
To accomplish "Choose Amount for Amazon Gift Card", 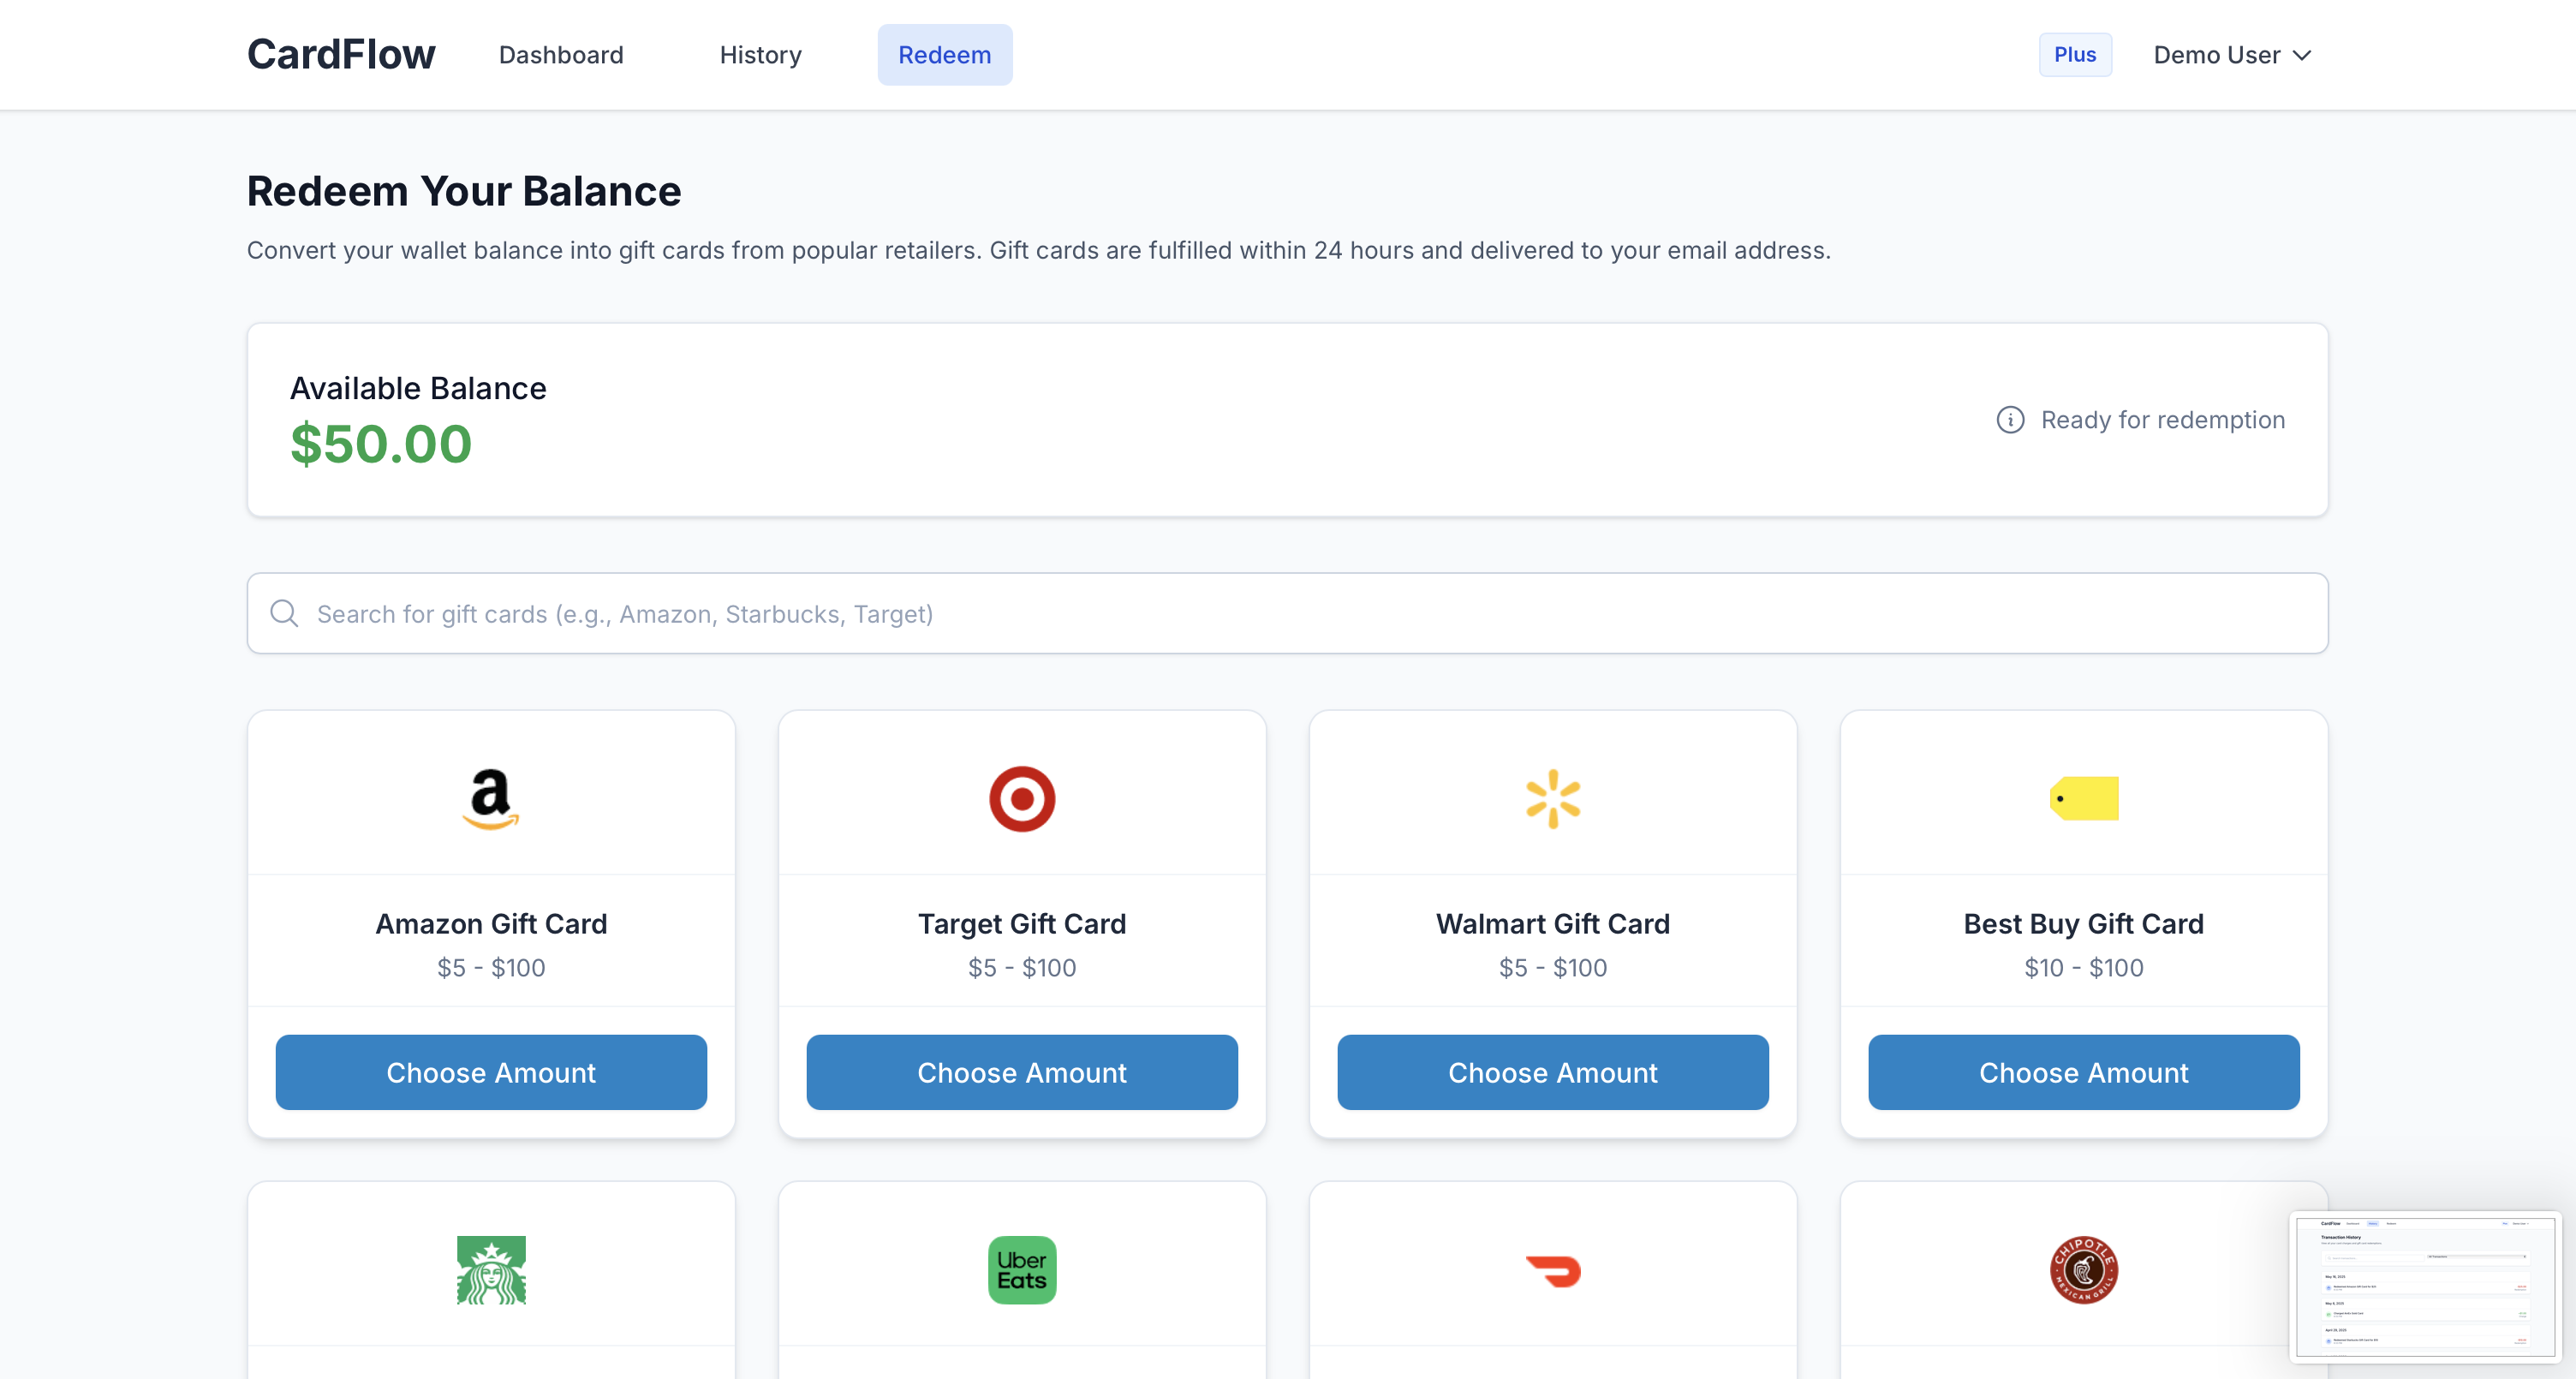I will pos(491,1072).
